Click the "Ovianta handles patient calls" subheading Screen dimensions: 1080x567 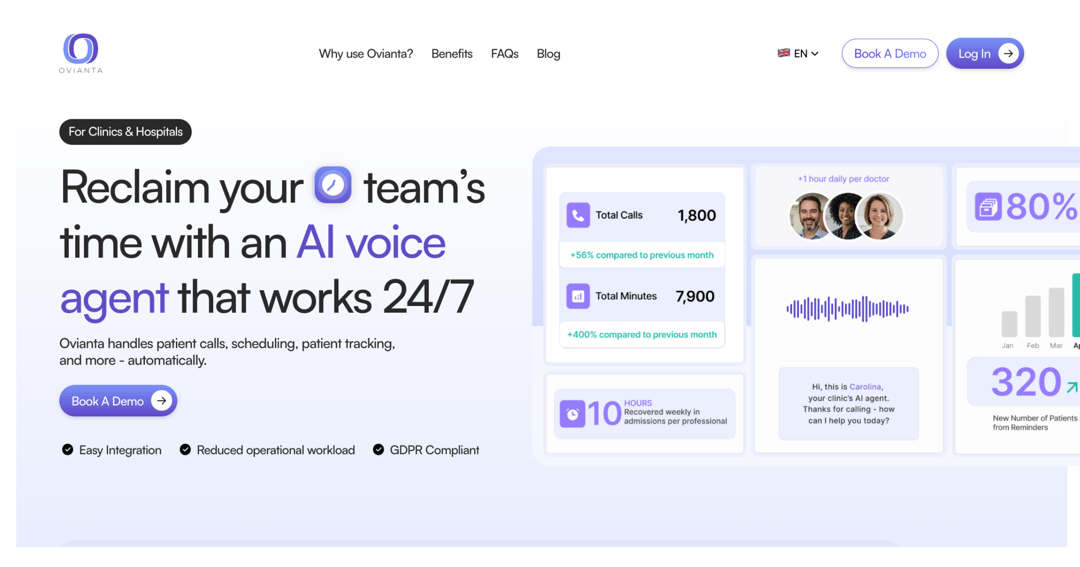pos(227,351)
